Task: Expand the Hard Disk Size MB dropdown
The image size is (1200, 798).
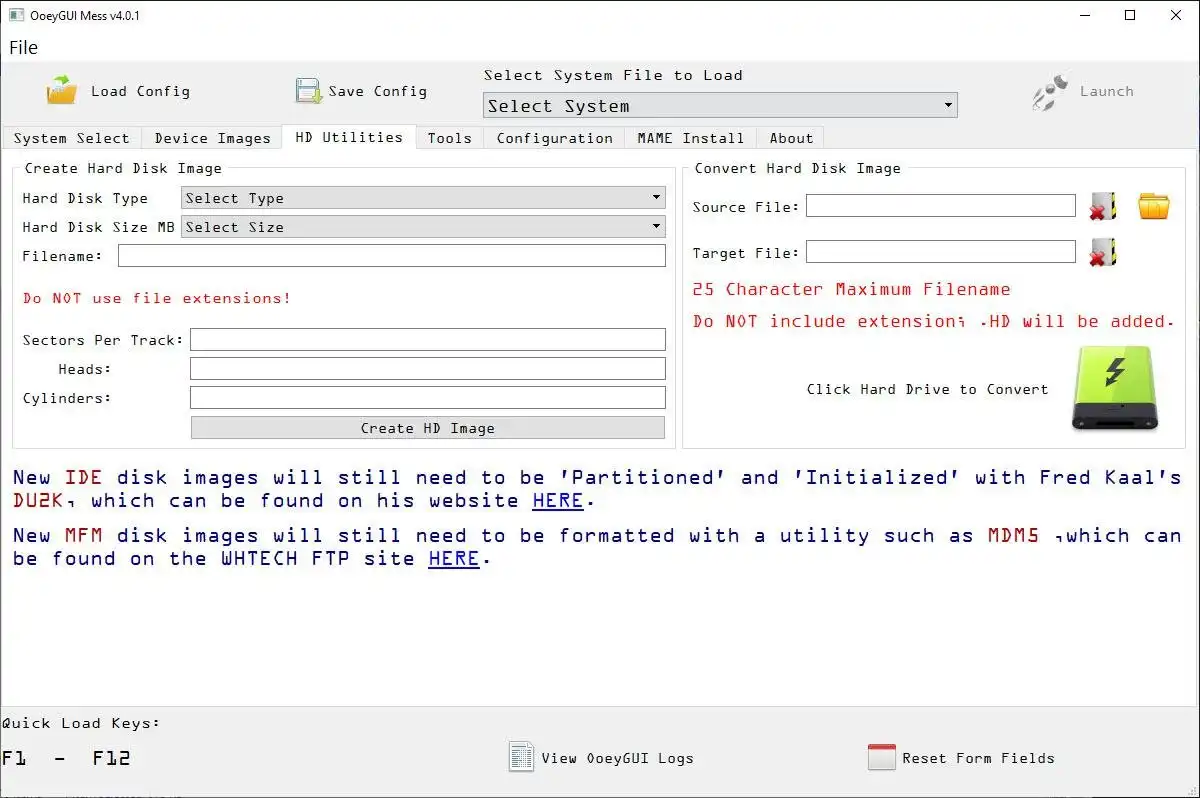Action: coord(423,227)
